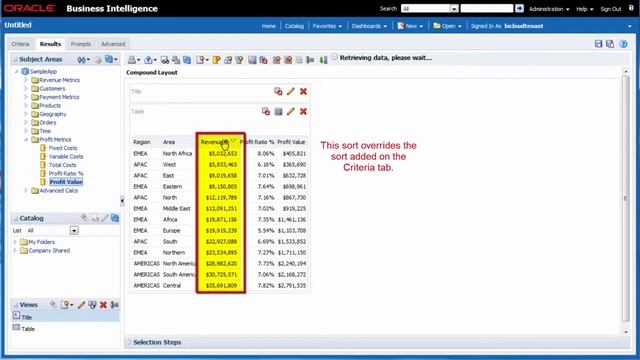Click the search text input field
The width and height of the screenshot is (640, 360).
click(487, 9)
